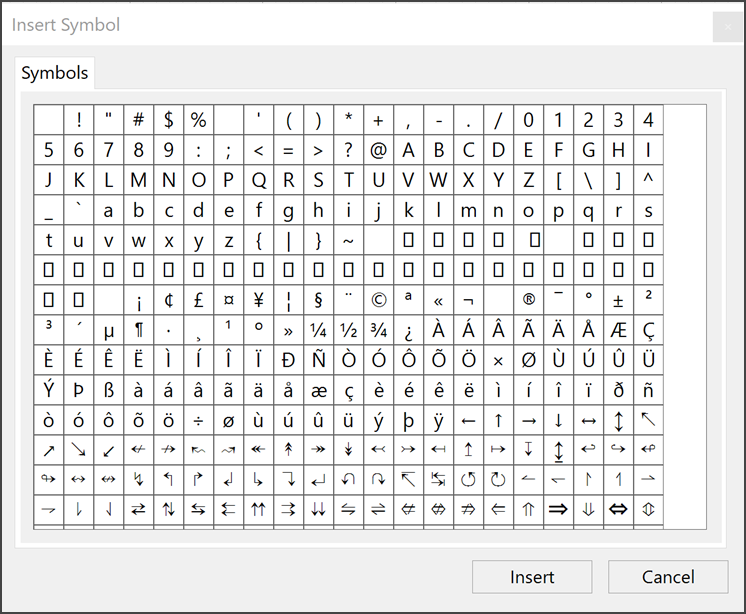This screenshot has height=614, width=746.
Task: Pick the one-quarter ¼ fraction
Action: 318,330
